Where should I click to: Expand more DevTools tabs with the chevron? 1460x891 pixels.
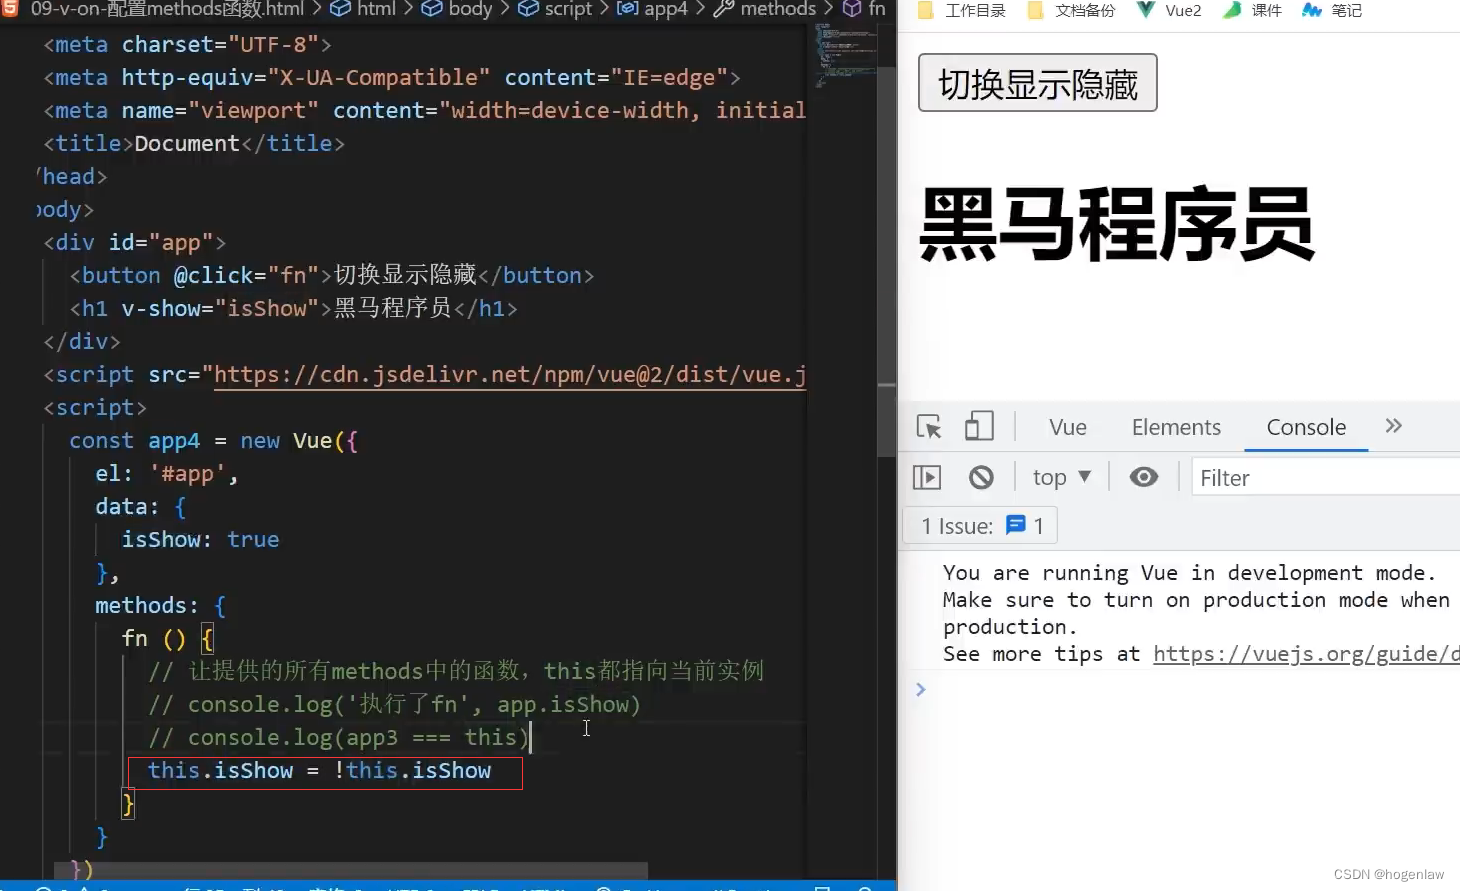pyautogui.click(x=1394, y=426)
